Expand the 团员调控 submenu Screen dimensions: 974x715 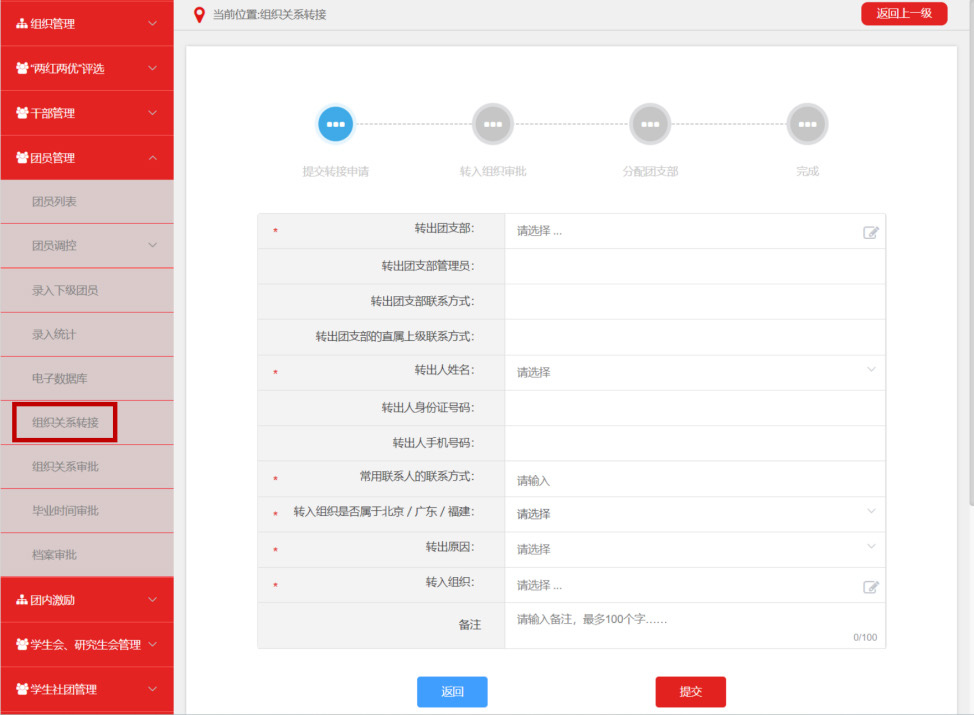(x=87, y=245)
